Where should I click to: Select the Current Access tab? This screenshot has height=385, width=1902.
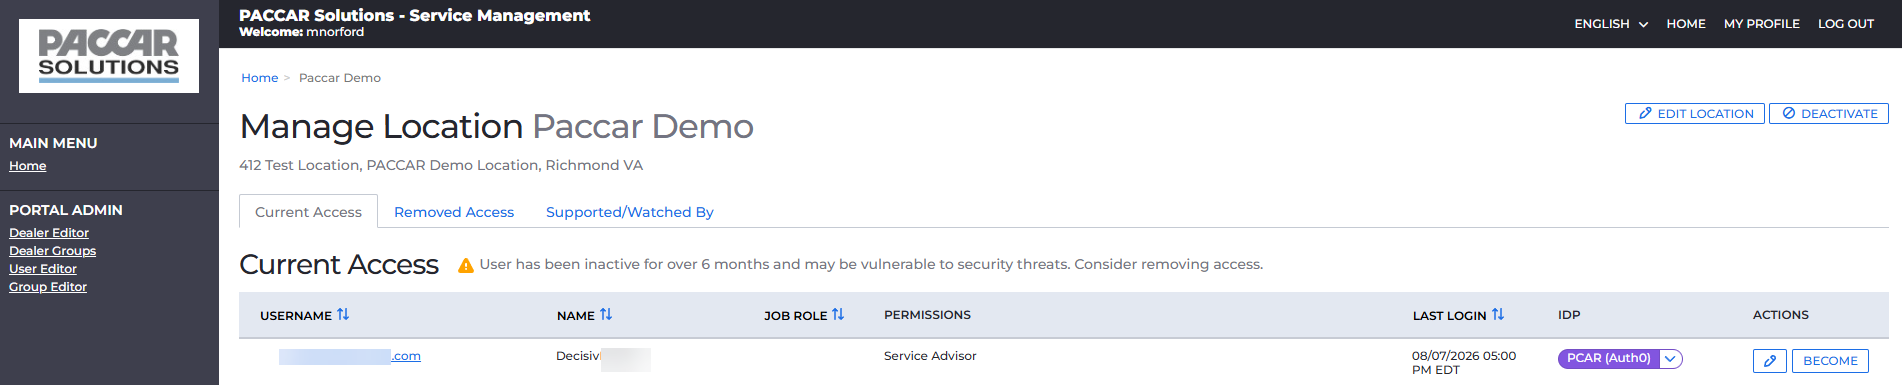click(308, 212)
